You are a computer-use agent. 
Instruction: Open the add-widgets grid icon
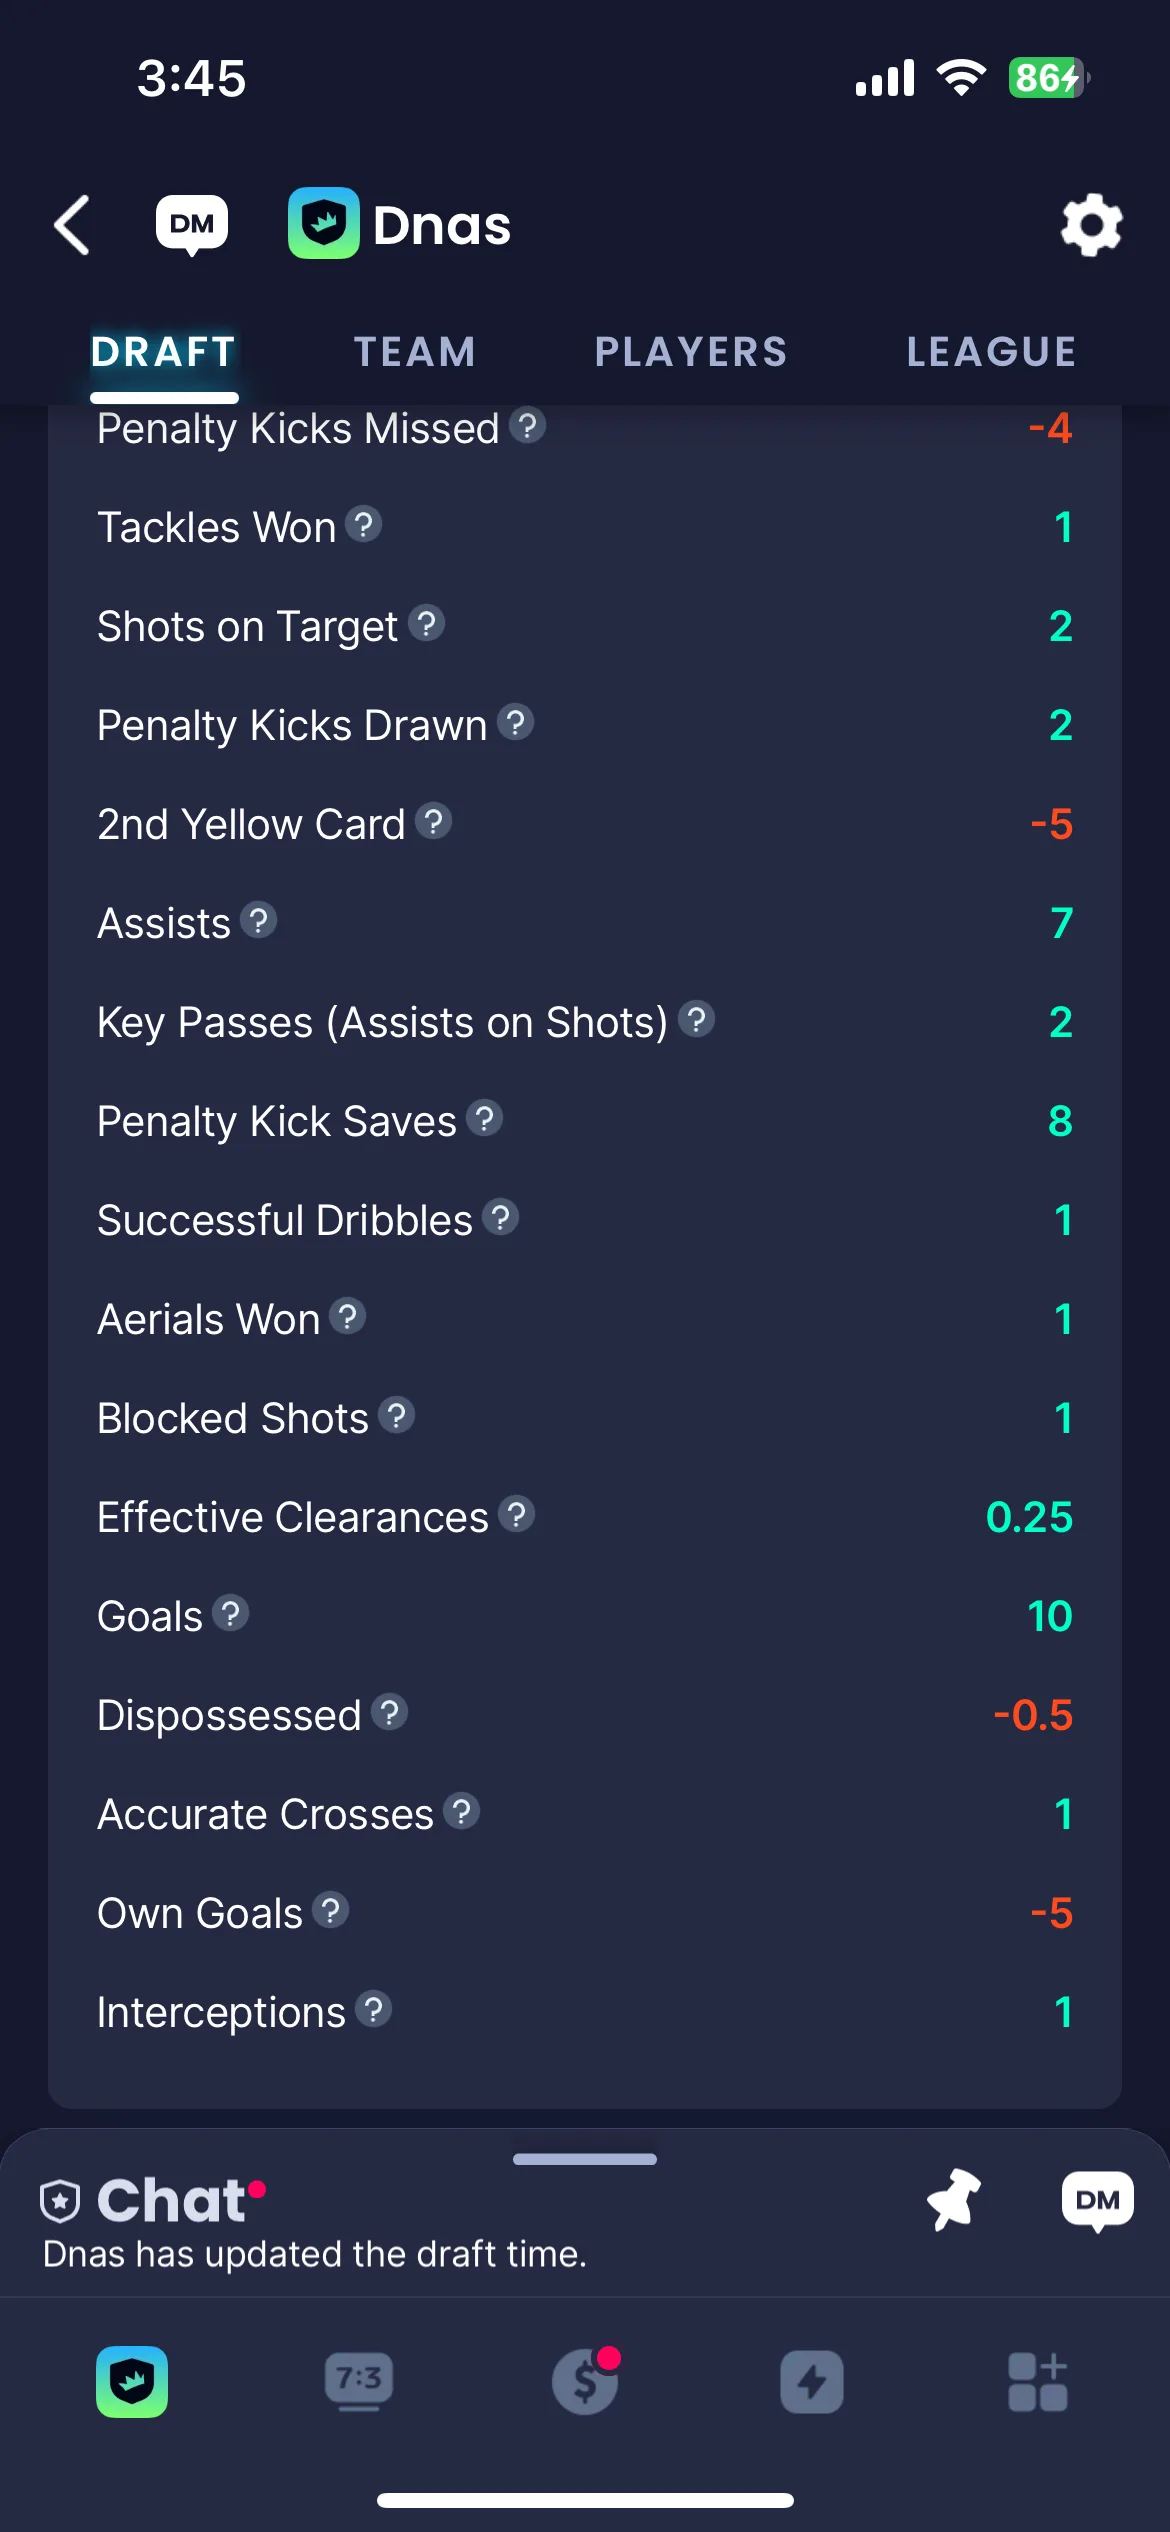tap(1038, 2382)
